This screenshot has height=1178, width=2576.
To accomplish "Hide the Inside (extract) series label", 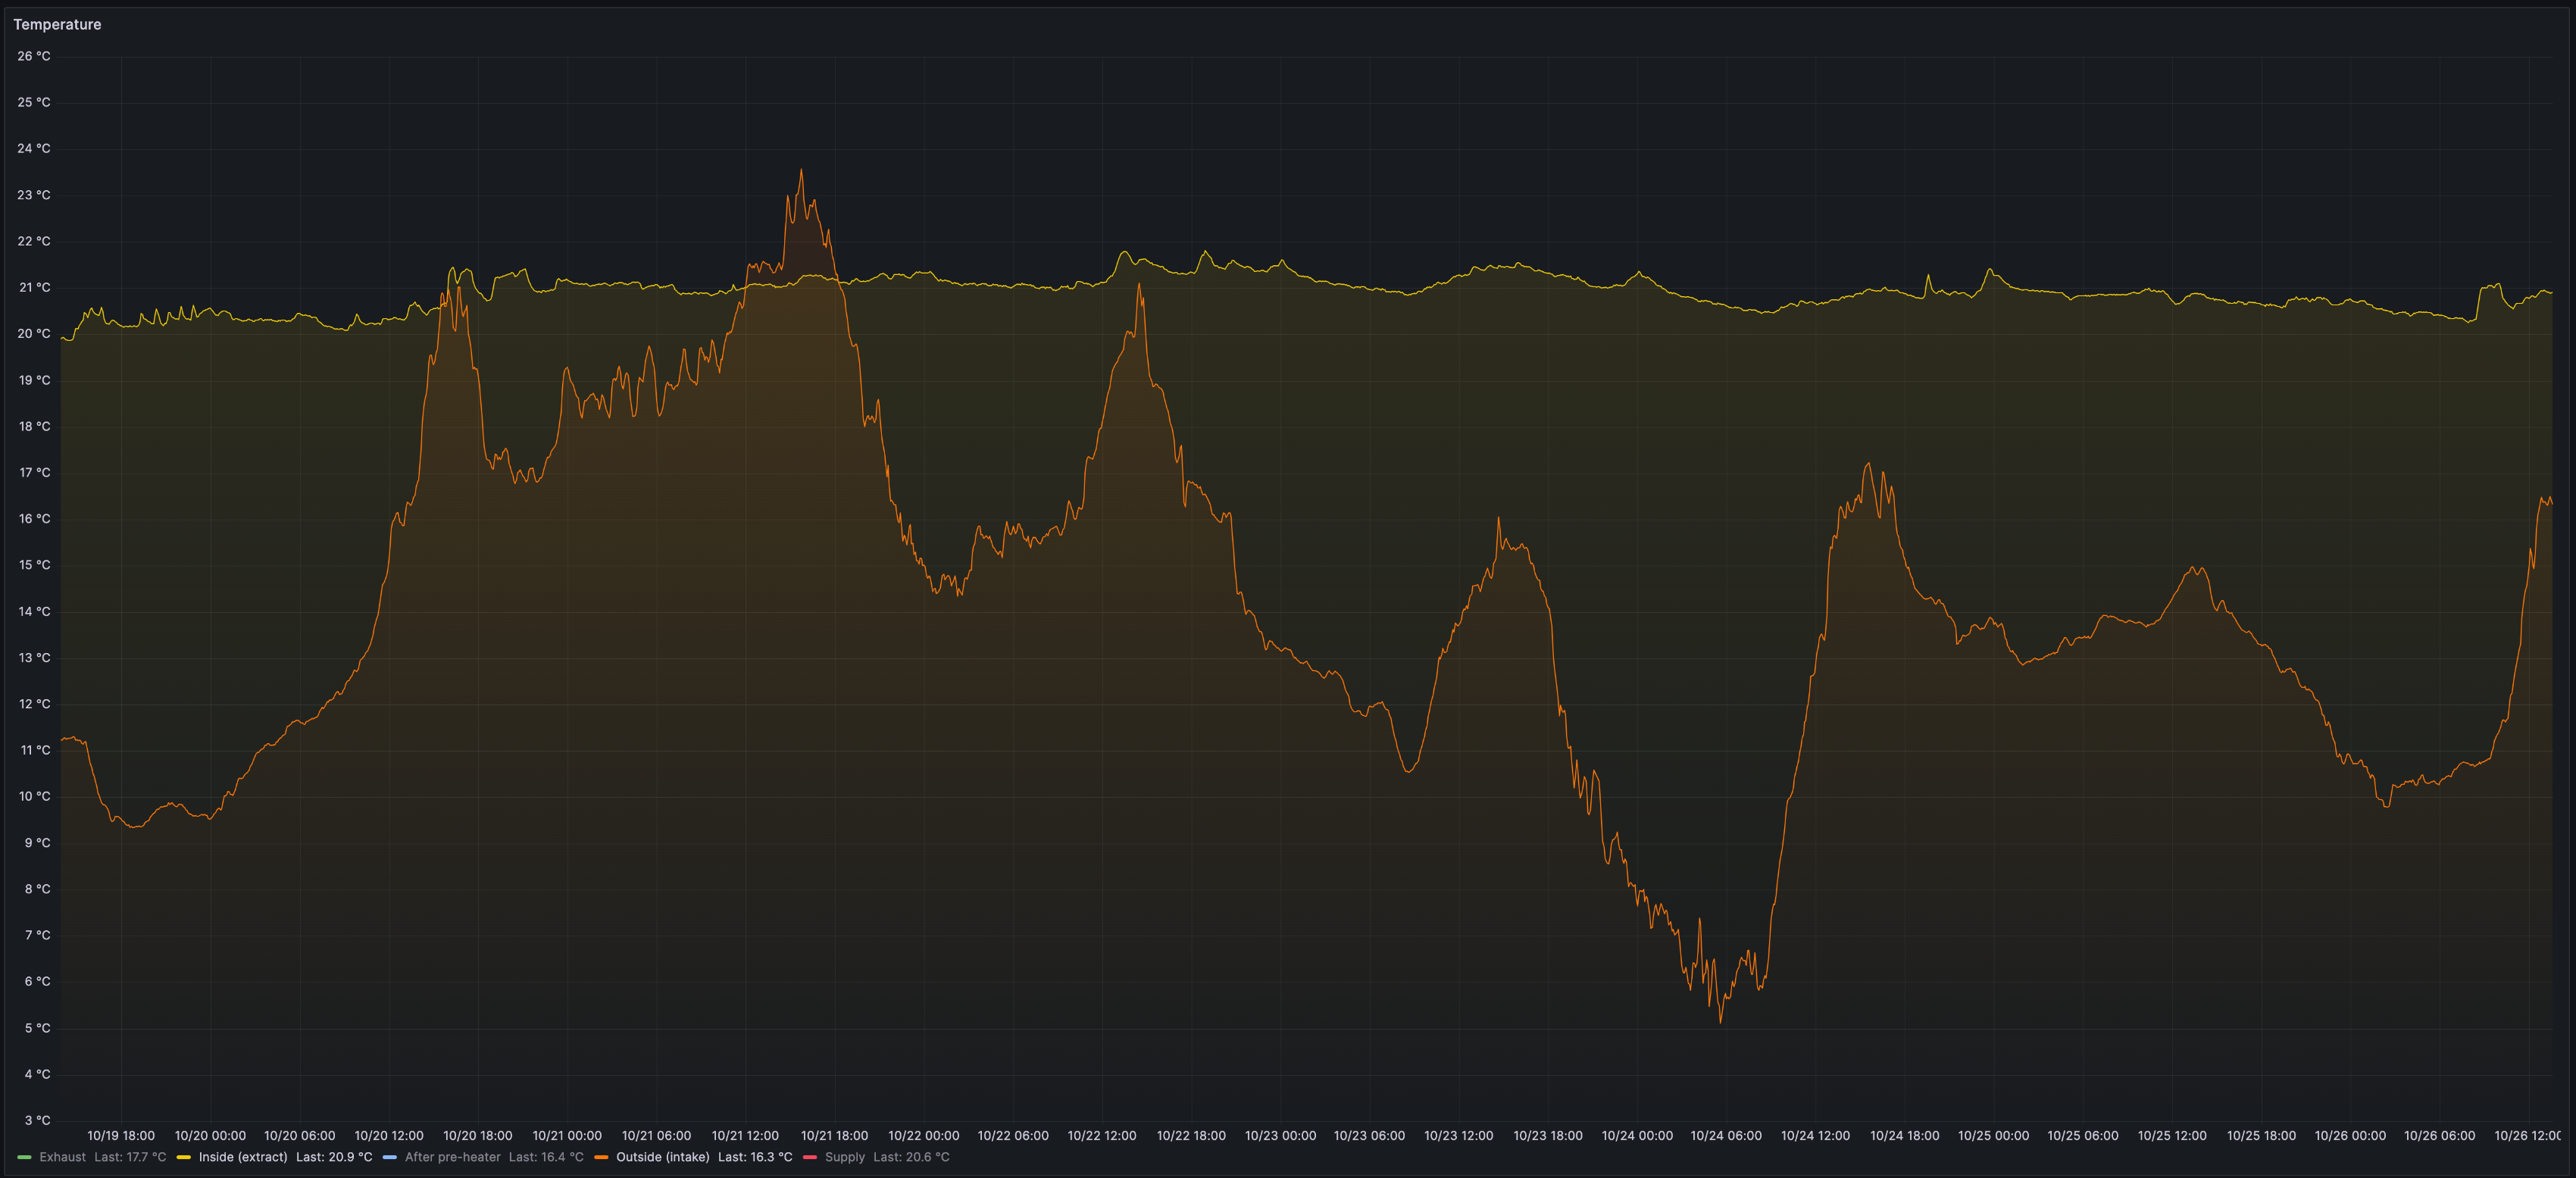I will [x=243, y=1157].
